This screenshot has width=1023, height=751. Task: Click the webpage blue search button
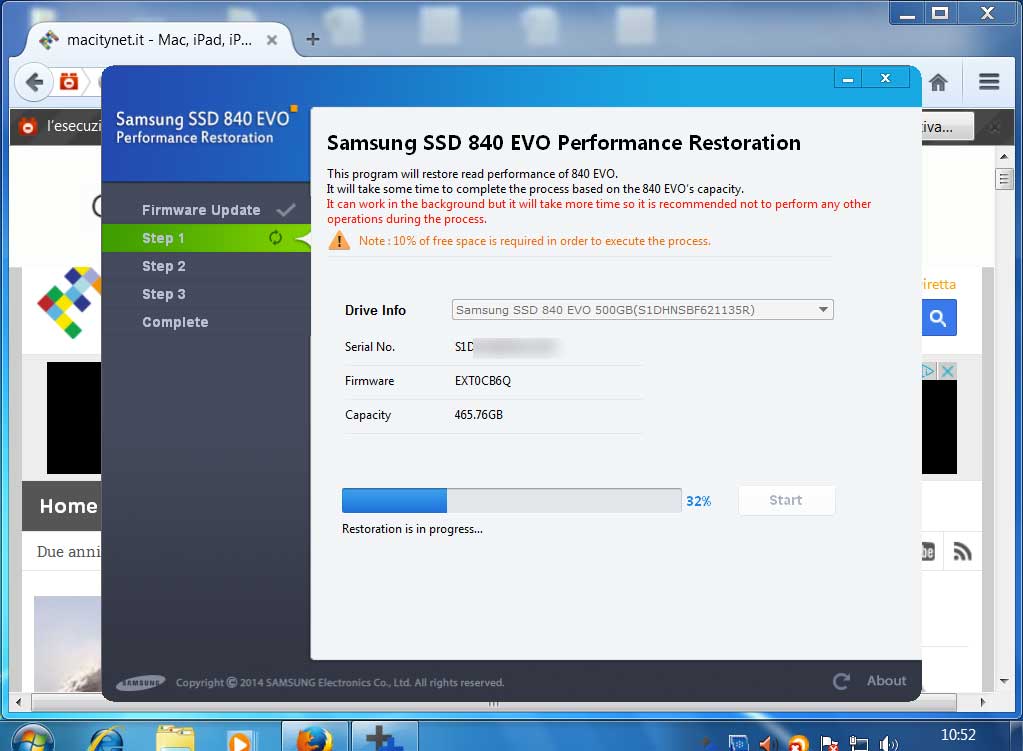[938, 318]
